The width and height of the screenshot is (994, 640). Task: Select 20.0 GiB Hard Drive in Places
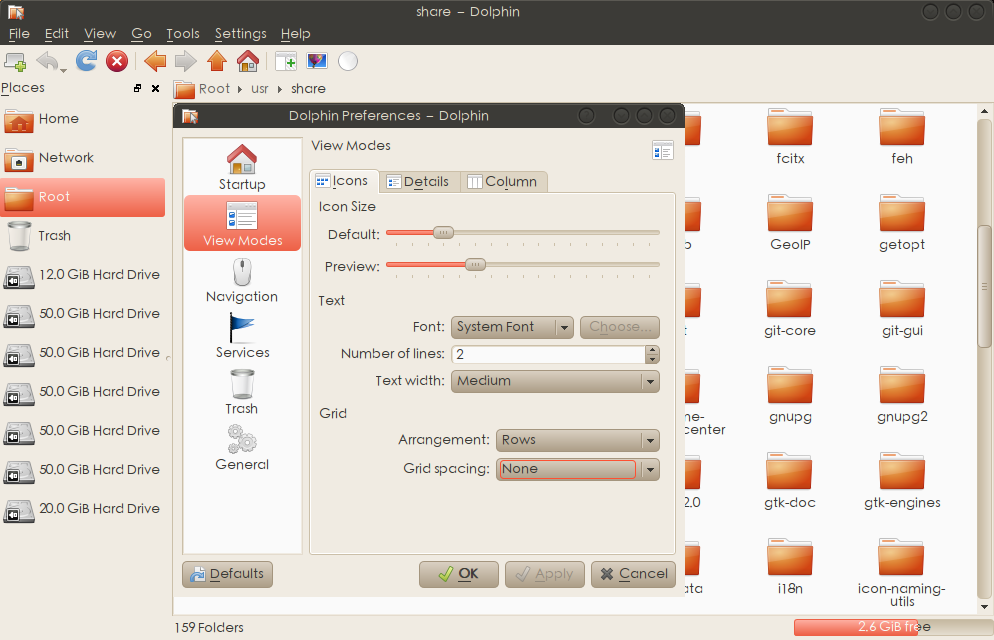(x=82, y=509)
